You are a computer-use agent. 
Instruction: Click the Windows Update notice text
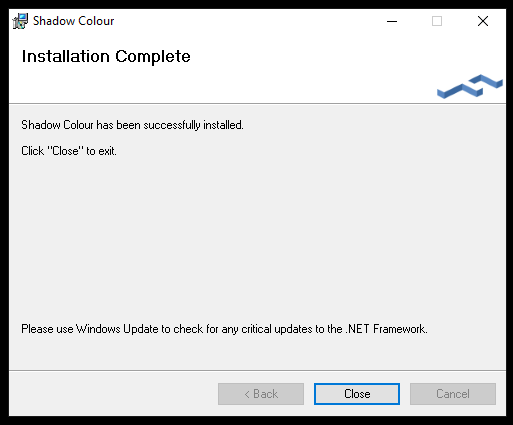[x=224, y=329]
